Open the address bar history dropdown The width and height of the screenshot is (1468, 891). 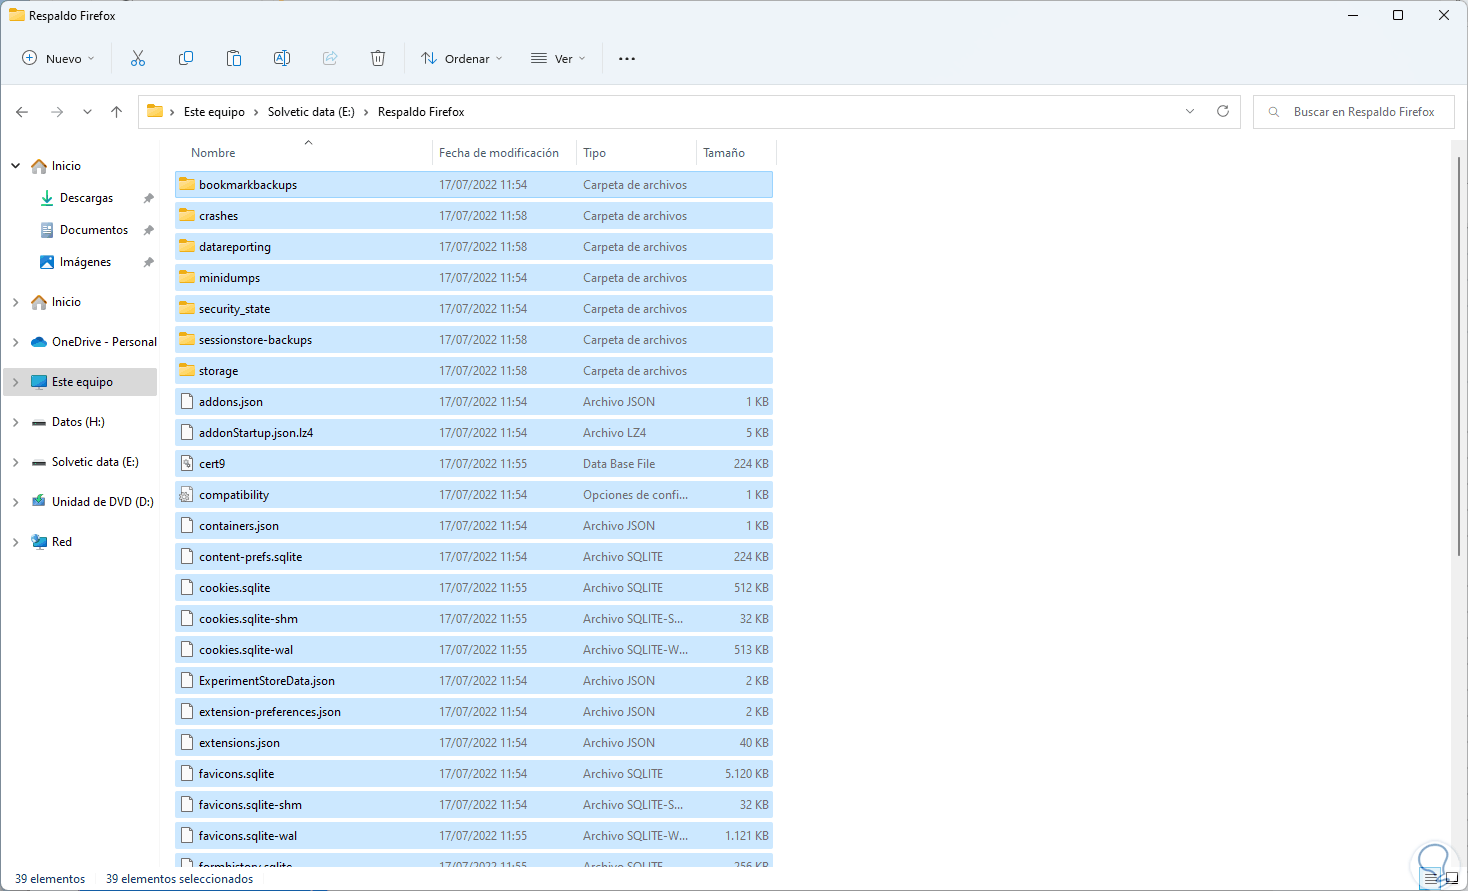pyautogui.click(x=1190, y=111)
